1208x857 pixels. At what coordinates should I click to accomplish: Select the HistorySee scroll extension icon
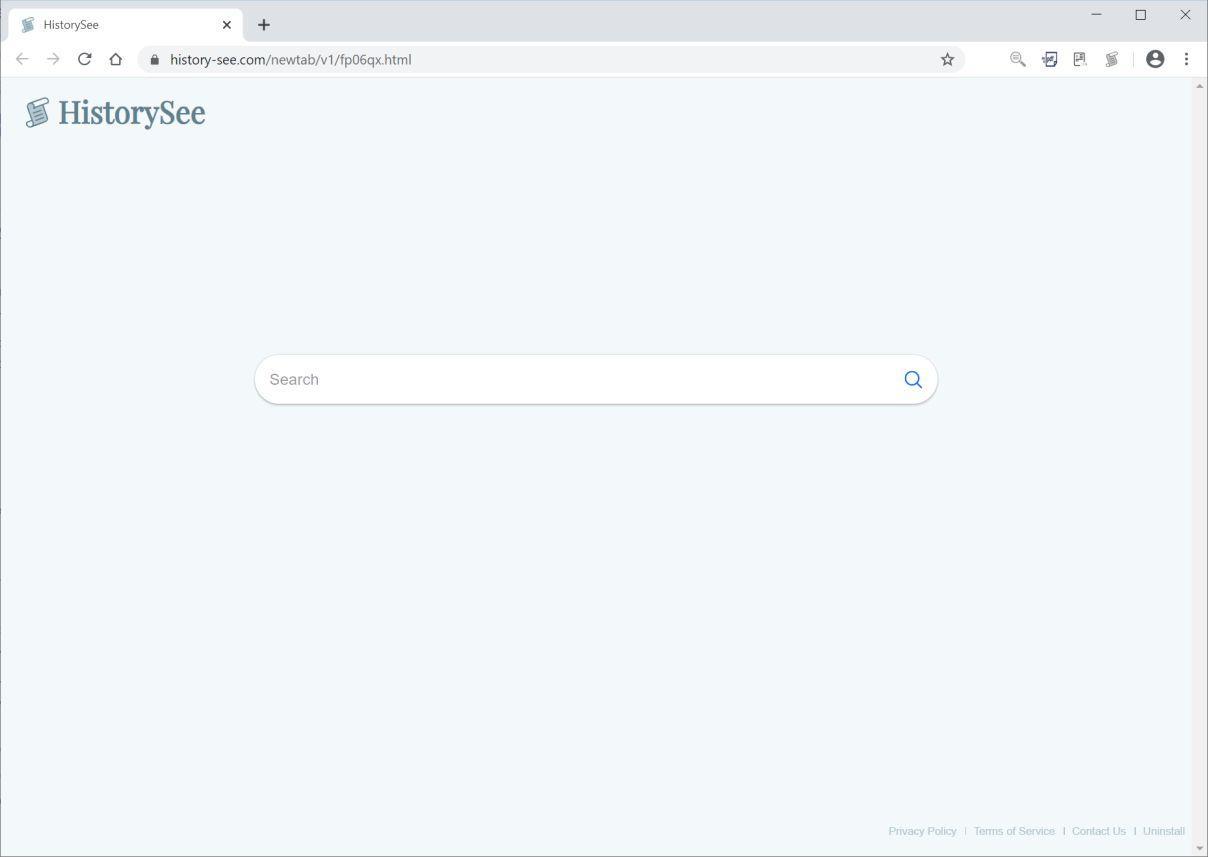1111,59
